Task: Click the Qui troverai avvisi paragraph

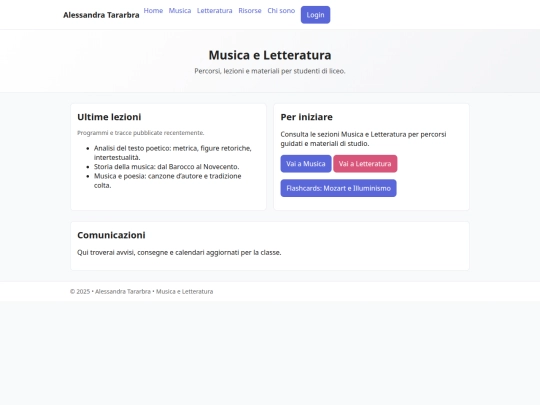Action: 179,252
